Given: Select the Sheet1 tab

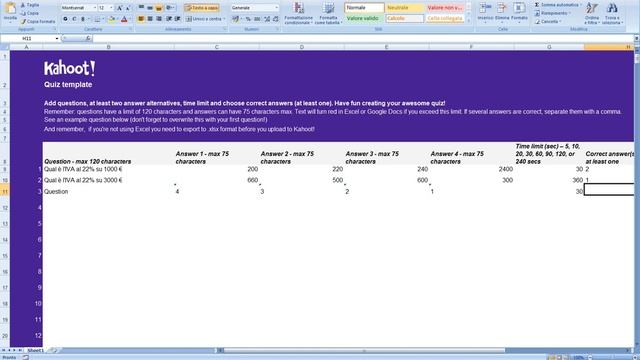Looking at the screenshot, I should [x=35, y=350].
